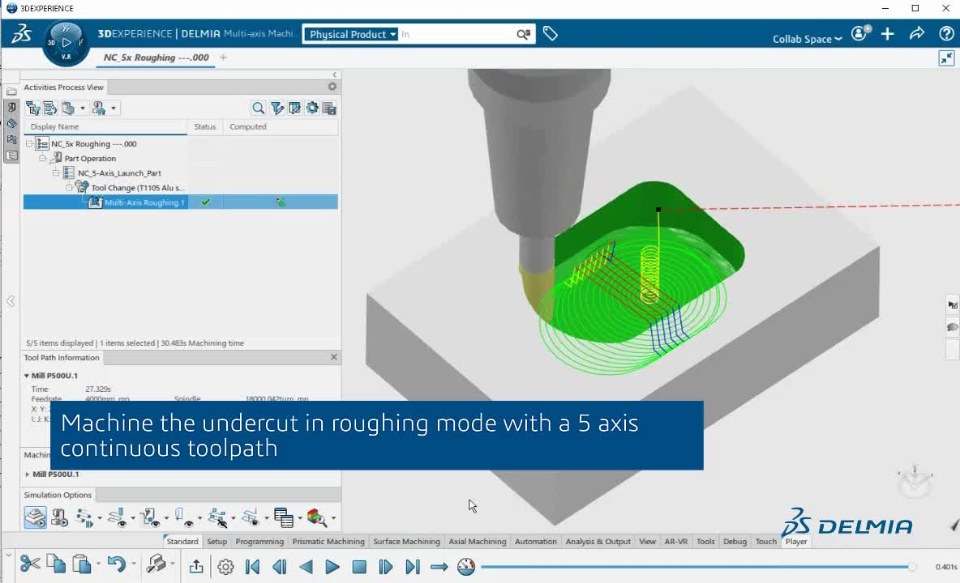Click the simulation timeline slider handle

point(912,566)
